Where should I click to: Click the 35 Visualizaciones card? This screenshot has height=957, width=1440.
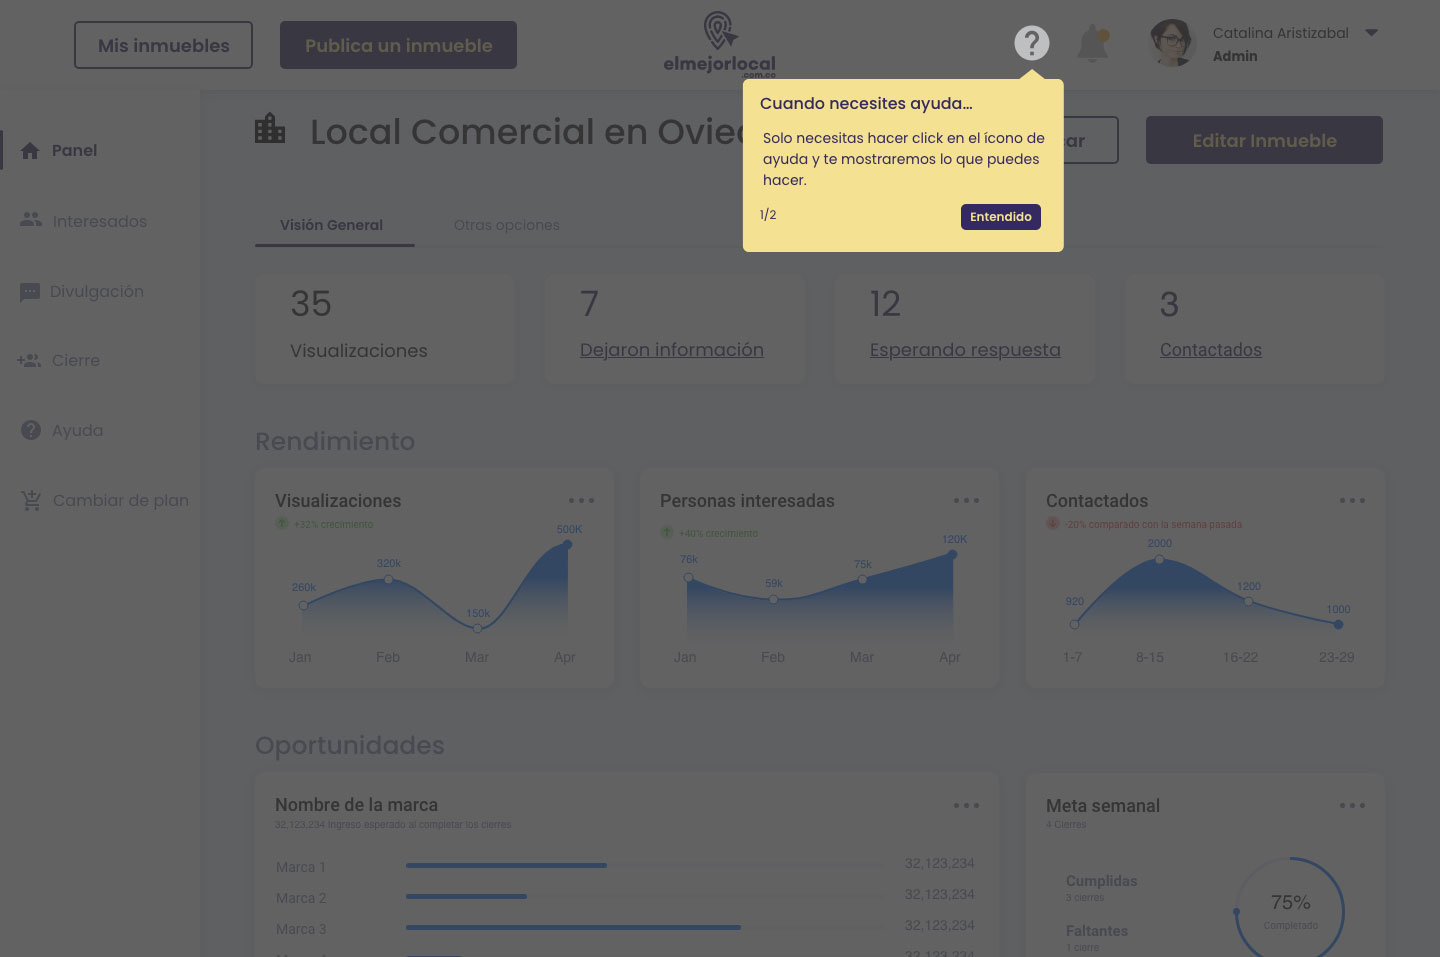(x=385, y=329)
